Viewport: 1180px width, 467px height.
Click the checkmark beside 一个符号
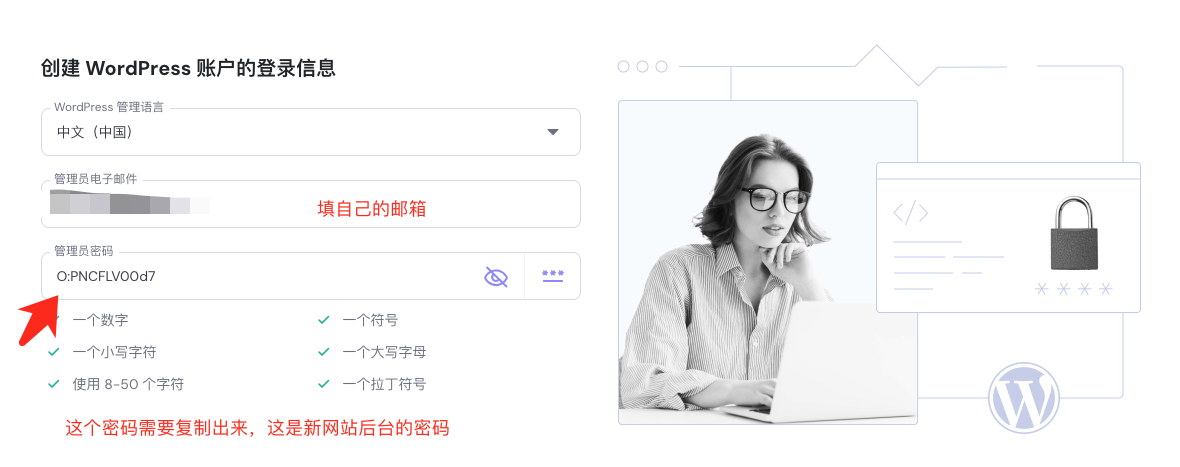(324, 320)
